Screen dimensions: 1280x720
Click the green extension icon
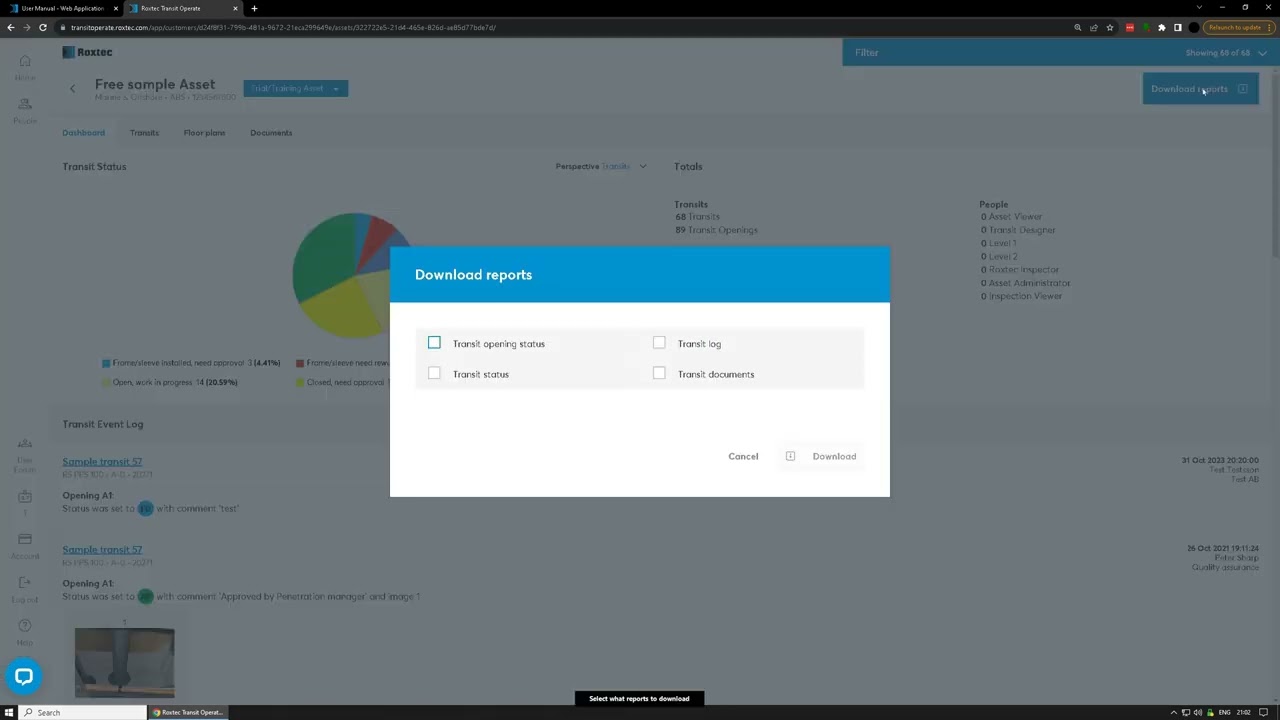(1146, 27)
